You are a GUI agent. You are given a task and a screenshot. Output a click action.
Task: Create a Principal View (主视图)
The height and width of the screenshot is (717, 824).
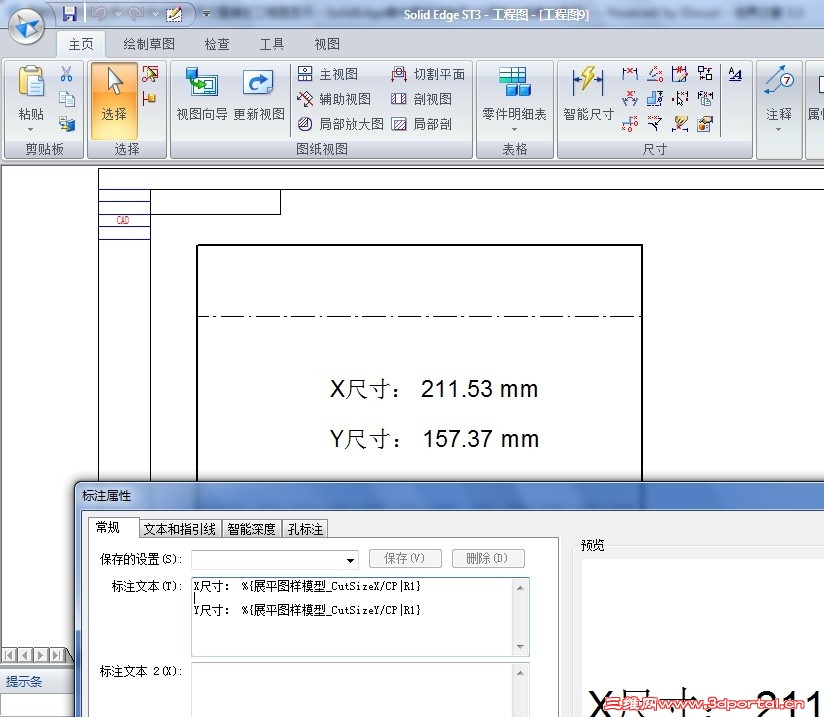[327, 74]
